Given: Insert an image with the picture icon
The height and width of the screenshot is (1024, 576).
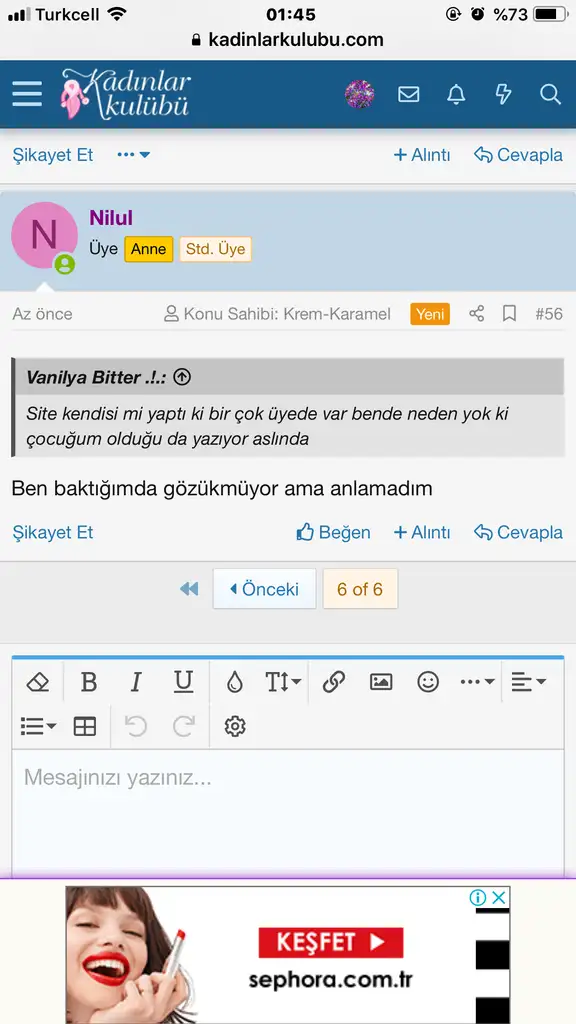Looking at the screenshot, I should coord(381,682).
